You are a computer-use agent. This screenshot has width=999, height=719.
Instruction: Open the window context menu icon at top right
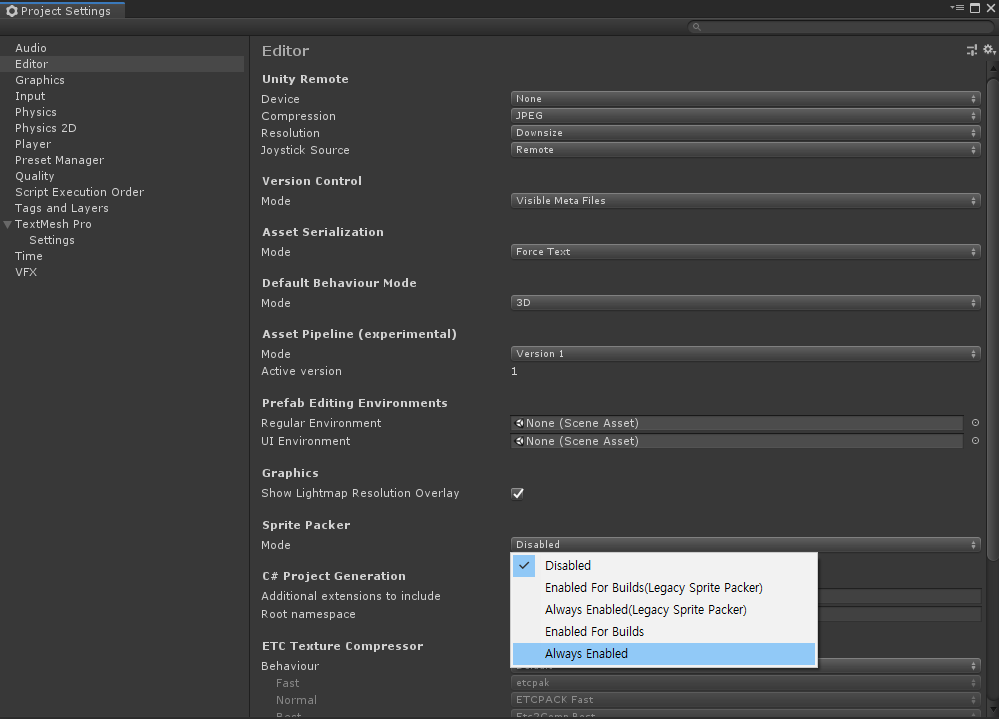957,8
